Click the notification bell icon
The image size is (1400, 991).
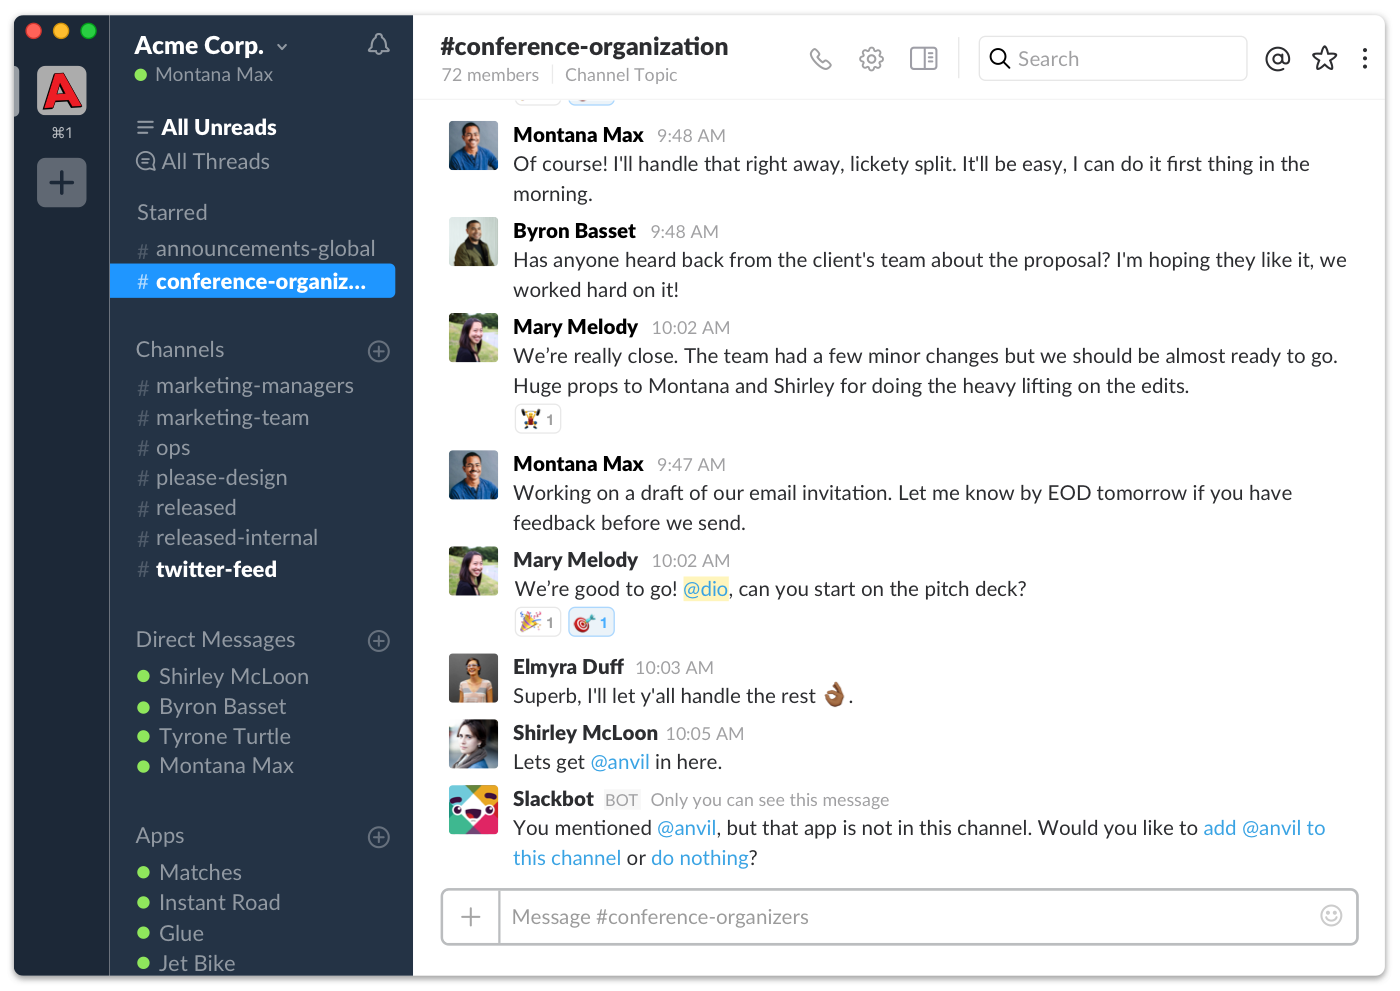point(378,44)
